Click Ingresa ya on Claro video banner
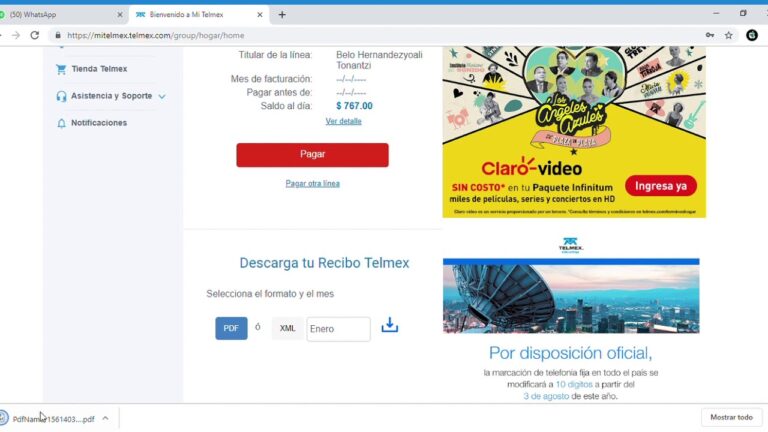This screenshot has height=432, width=768. tap(661, 186)
